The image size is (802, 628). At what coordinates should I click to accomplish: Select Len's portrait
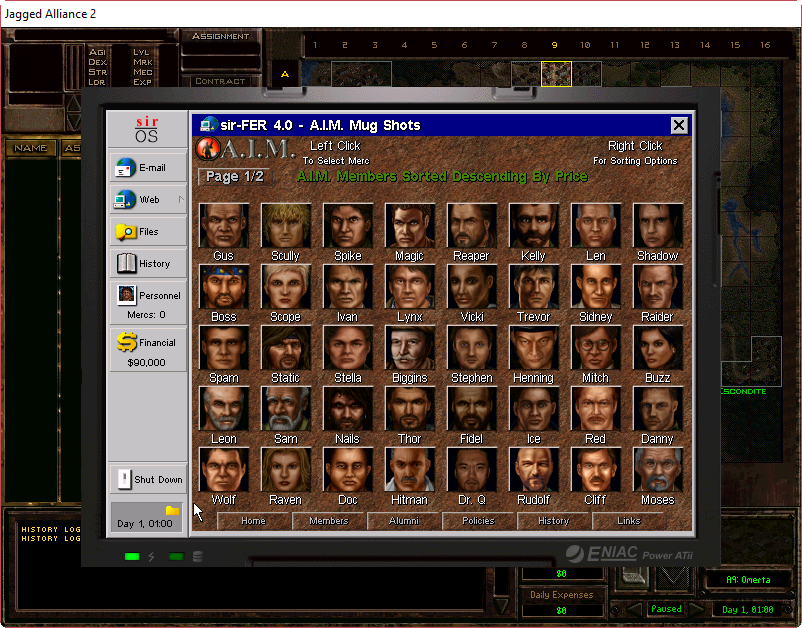(596, 226)
